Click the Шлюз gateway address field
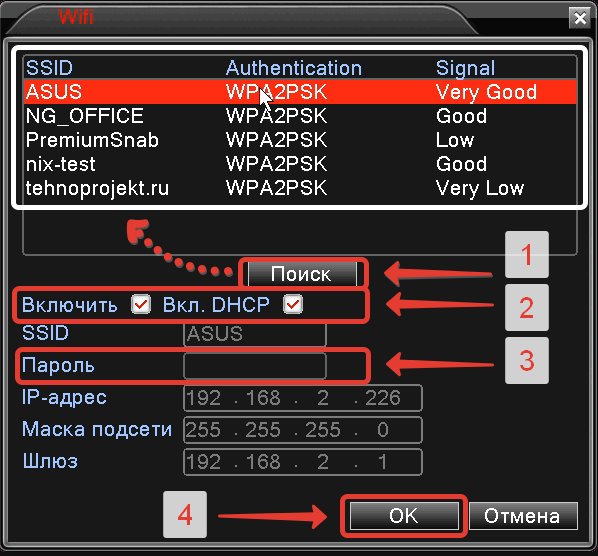 tap(303, 462)
